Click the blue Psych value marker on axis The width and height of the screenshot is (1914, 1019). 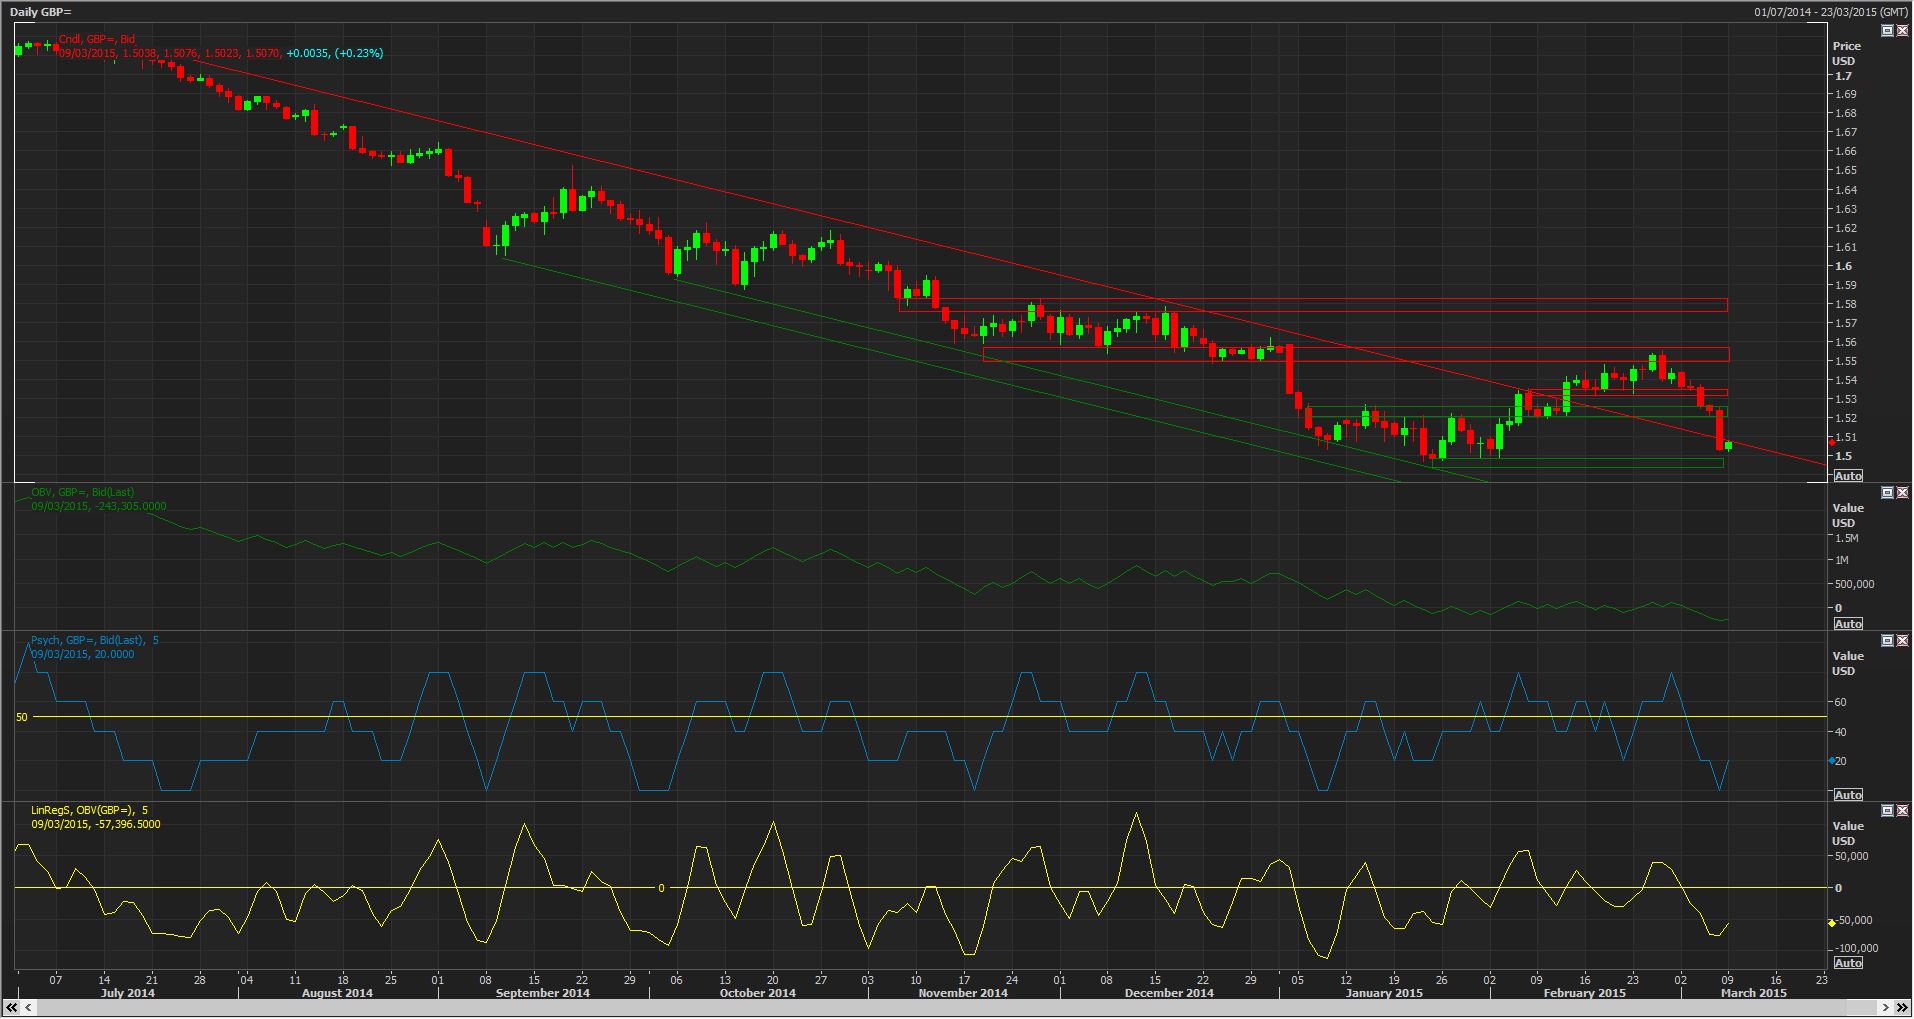click(x=1830, y=762)
